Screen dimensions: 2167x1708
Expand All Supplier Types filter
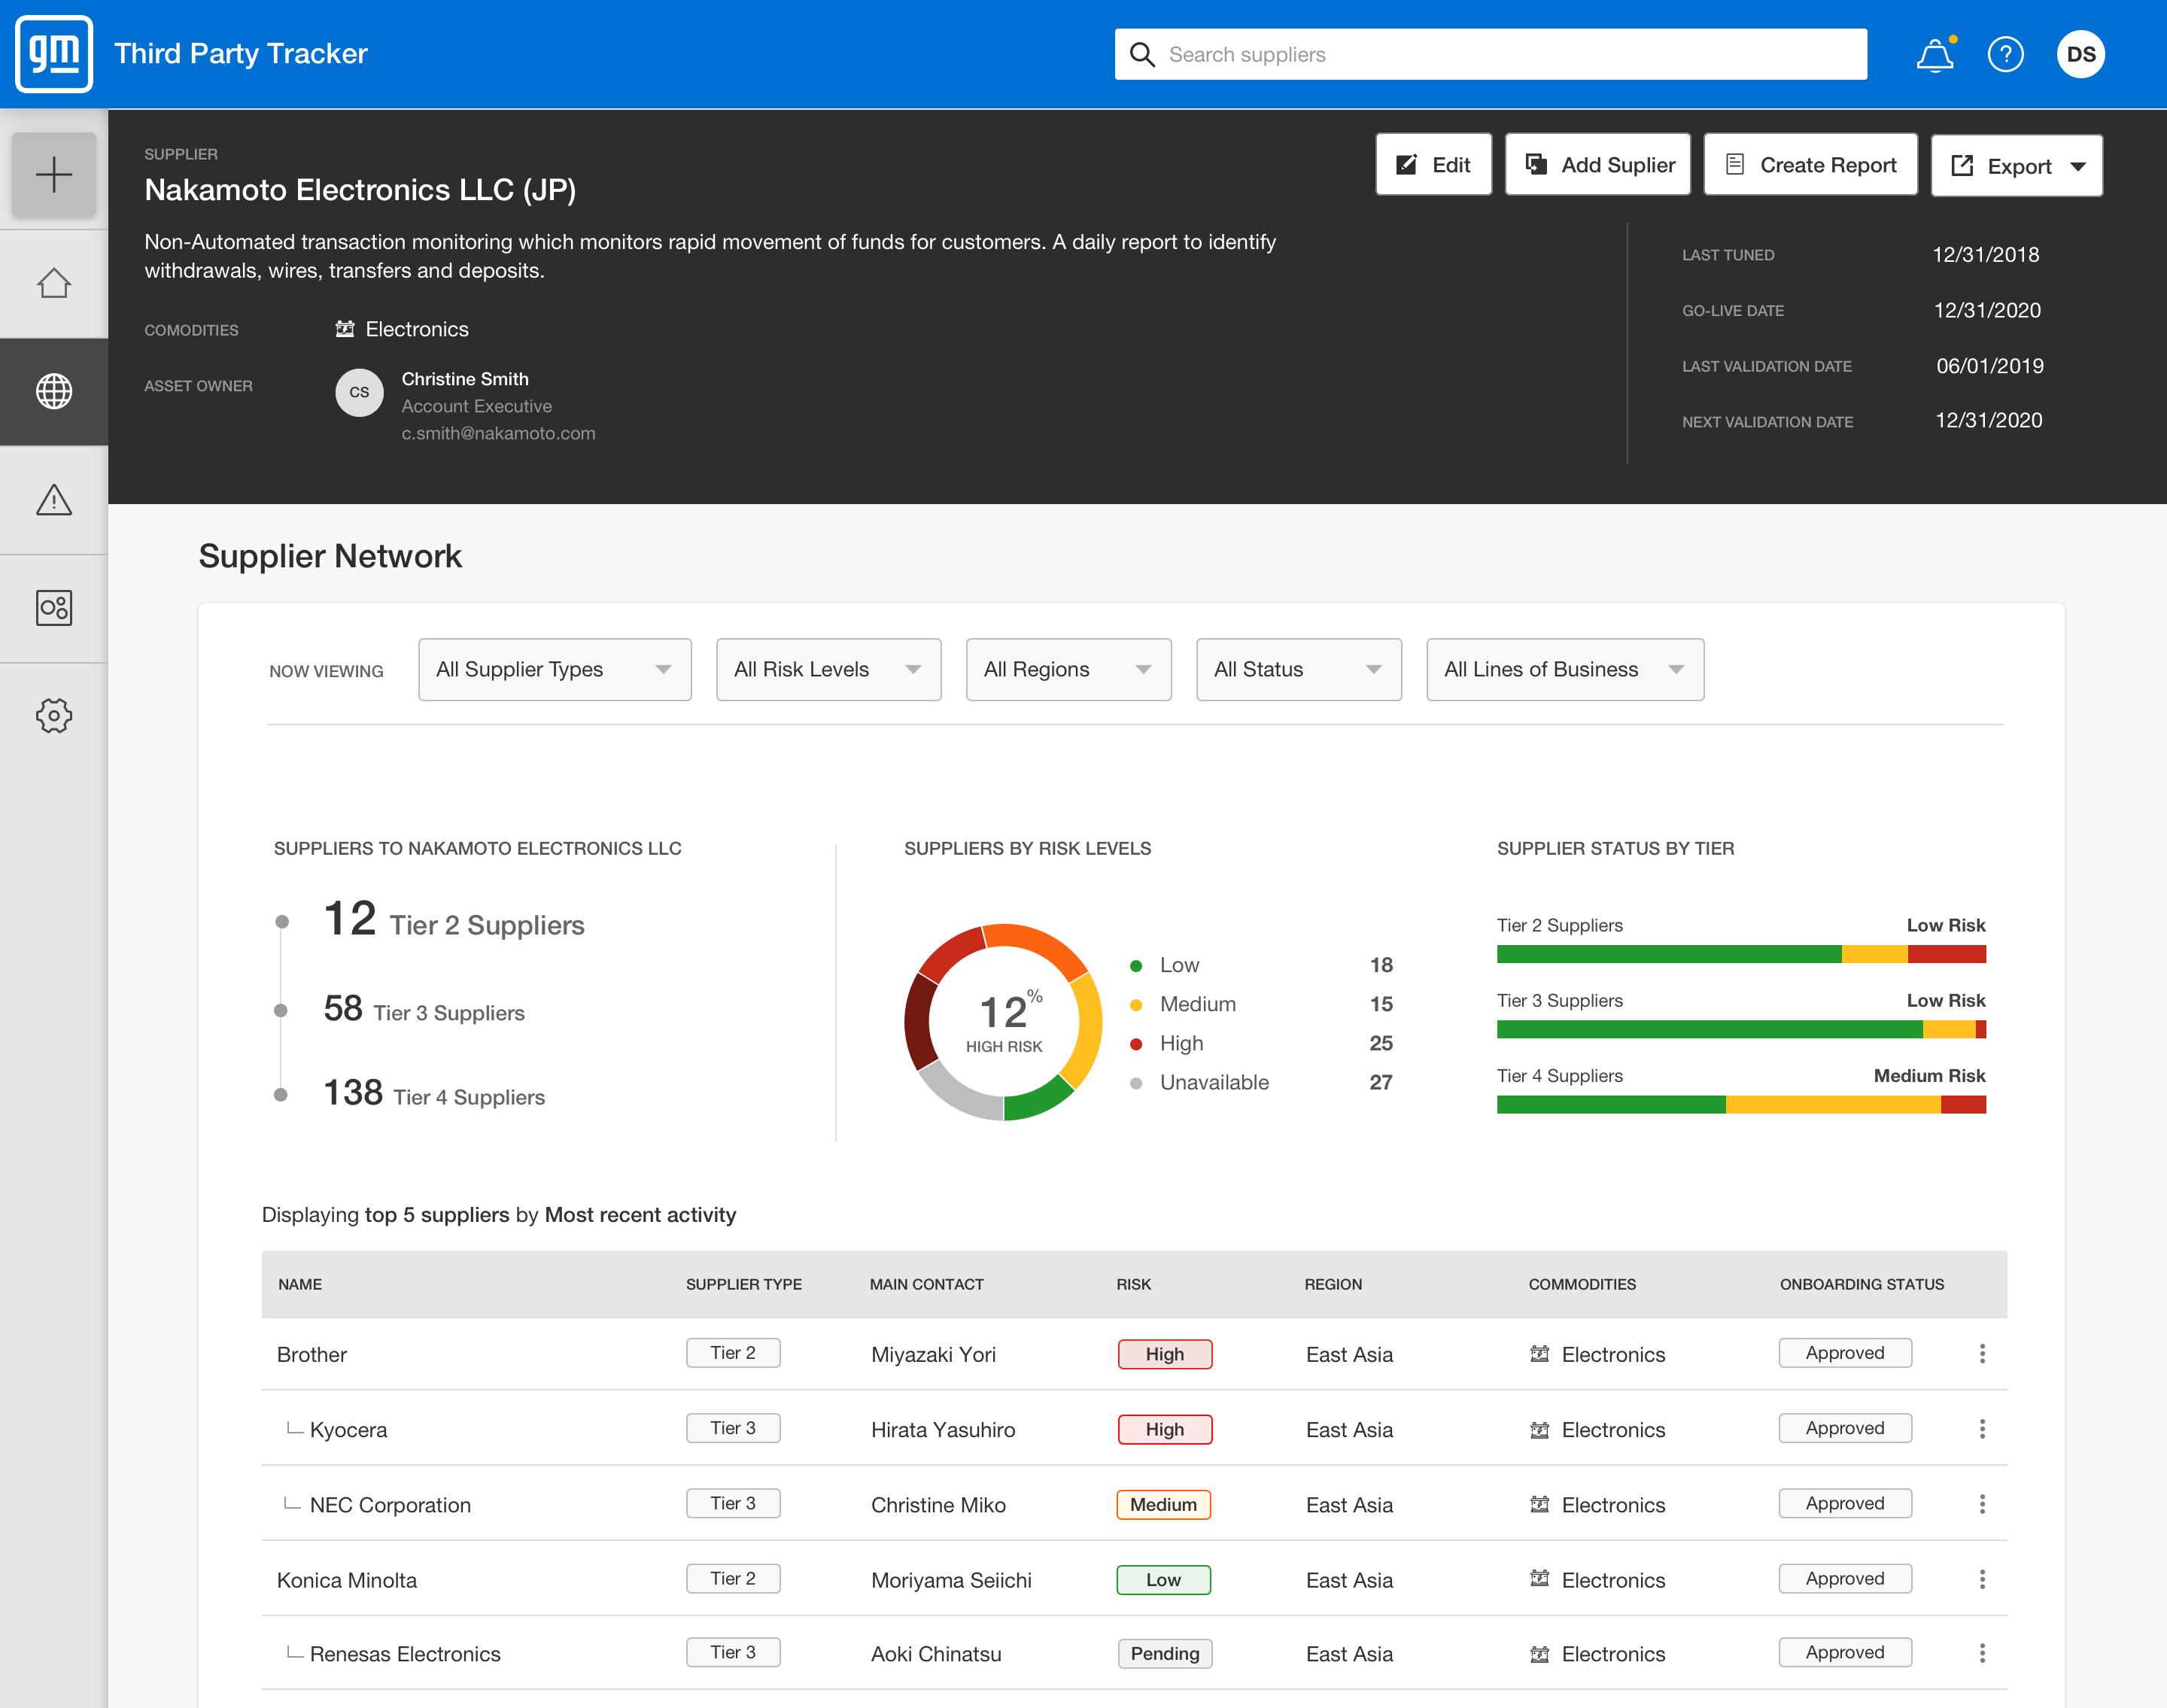coord(555,669)
